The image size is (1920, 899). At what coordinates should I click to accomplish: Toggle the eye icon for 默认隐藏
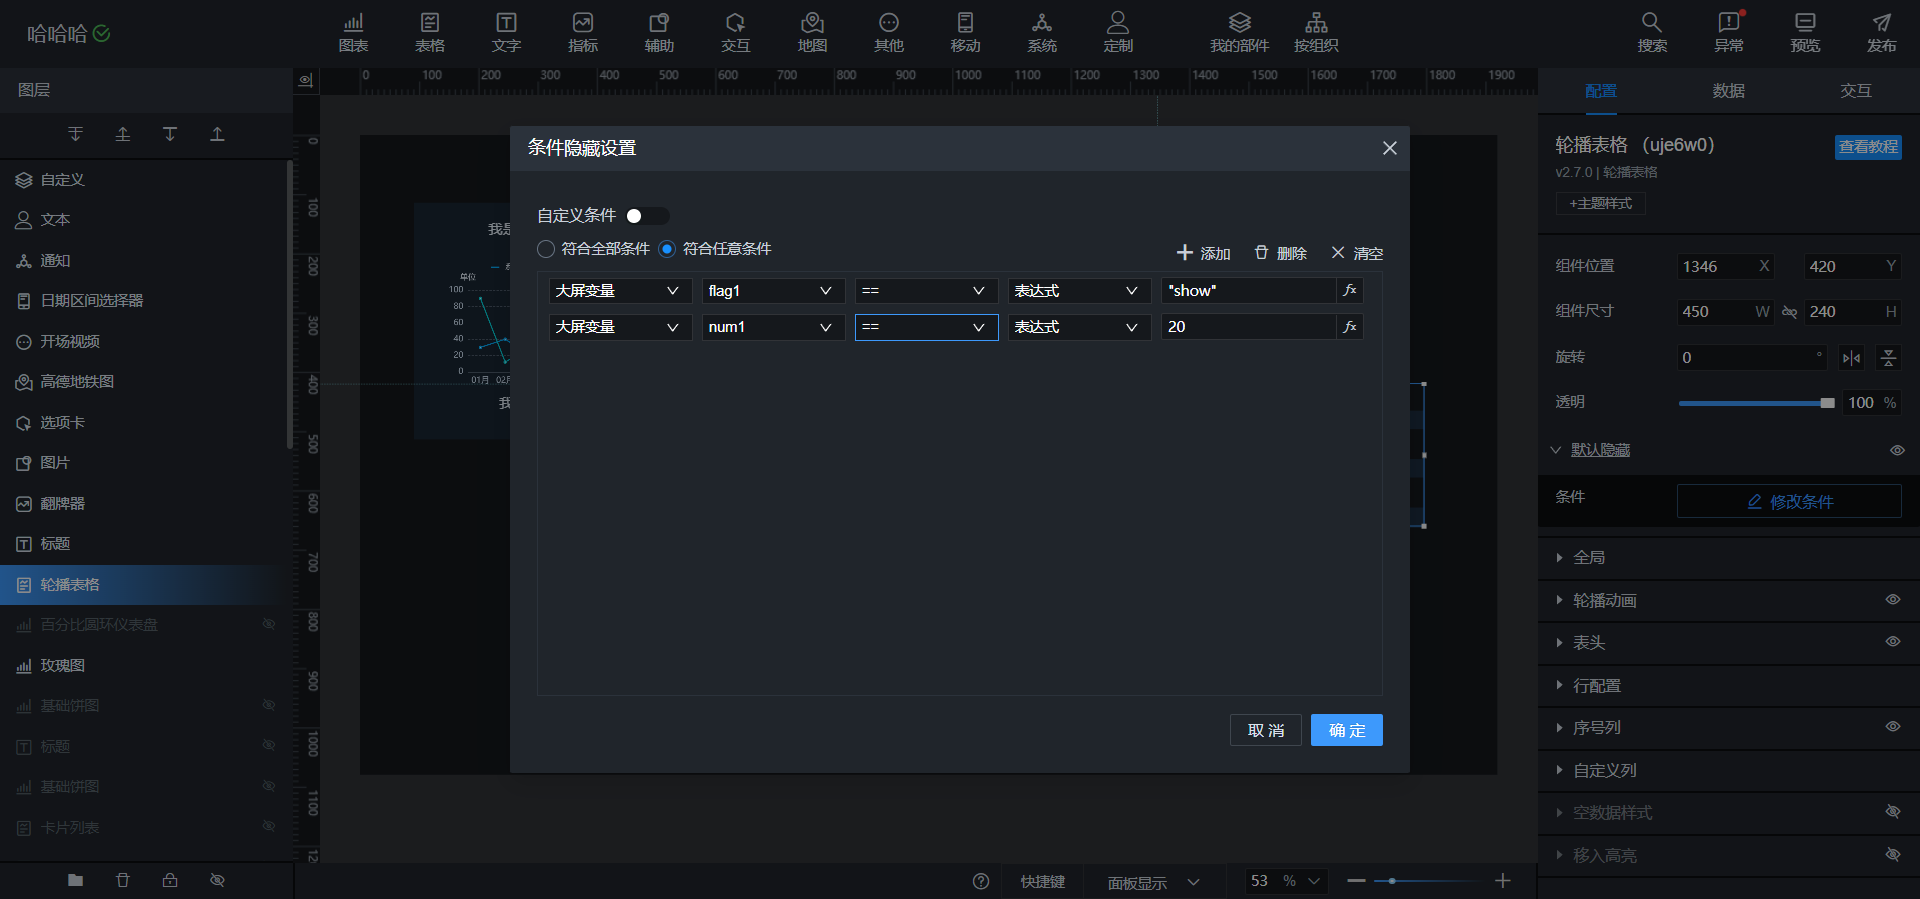pyautogui.click(x=1897, y=451)
